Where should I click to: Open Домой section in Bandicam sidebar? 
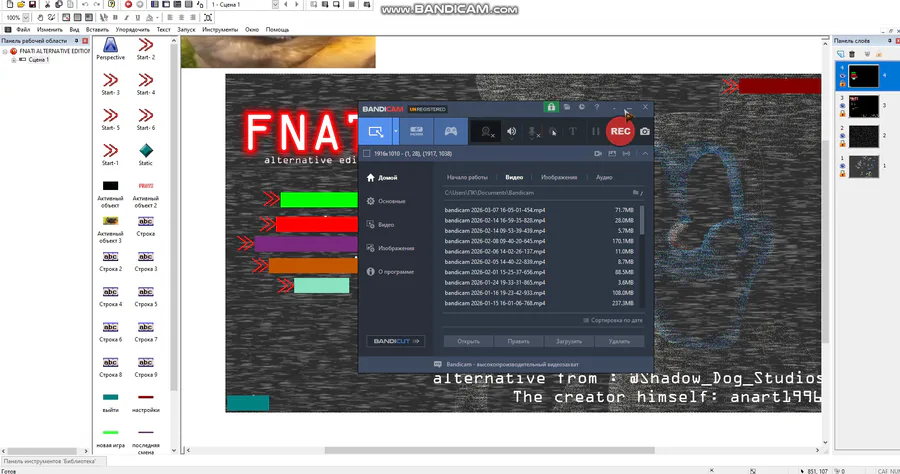click(382, 178)
